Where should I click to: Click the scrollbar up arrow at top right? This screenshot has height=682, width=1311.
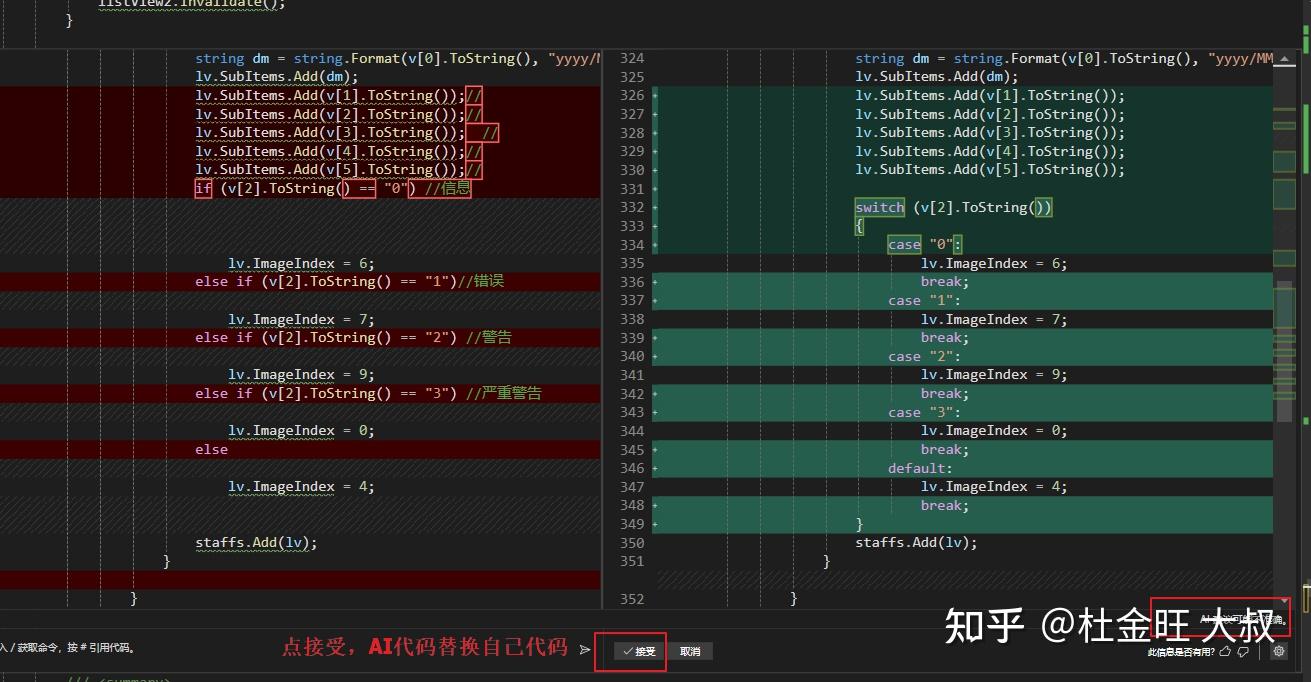(x=1283, y=58)
